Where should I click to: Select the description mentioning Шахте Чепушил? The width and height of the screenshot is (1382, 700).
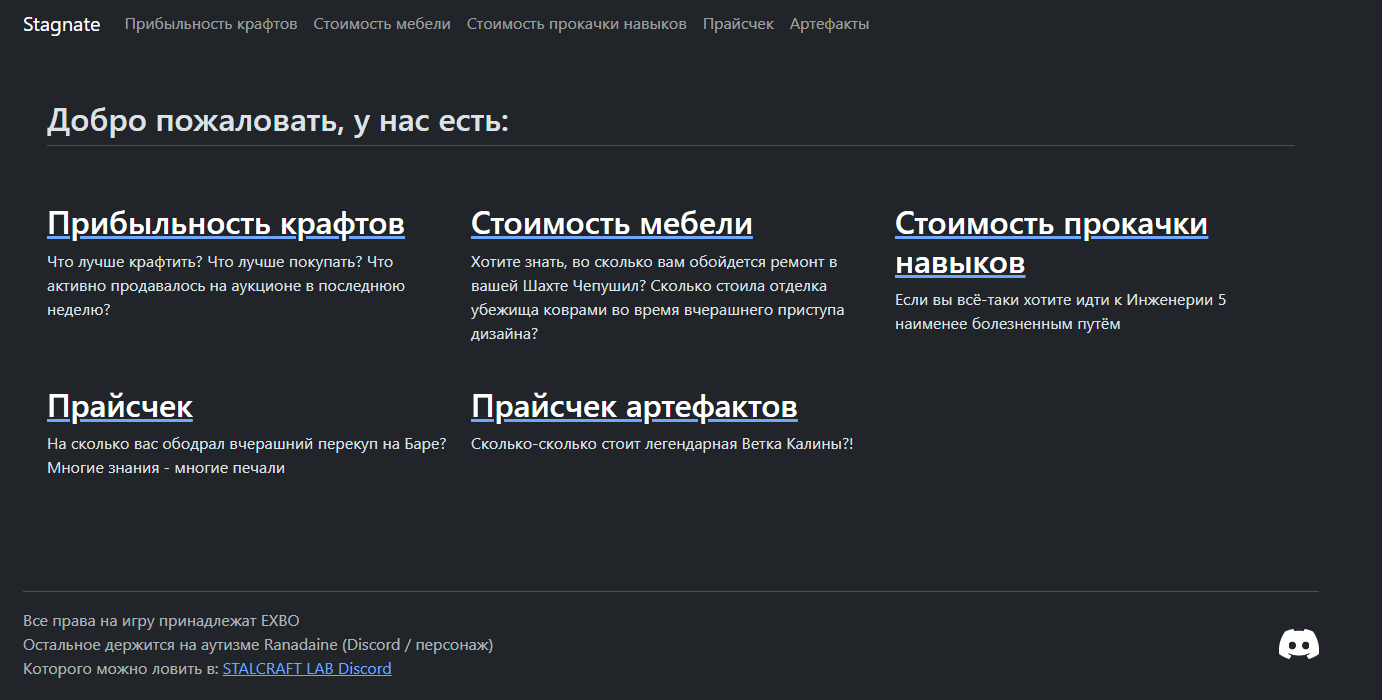[x=658, y=298]
